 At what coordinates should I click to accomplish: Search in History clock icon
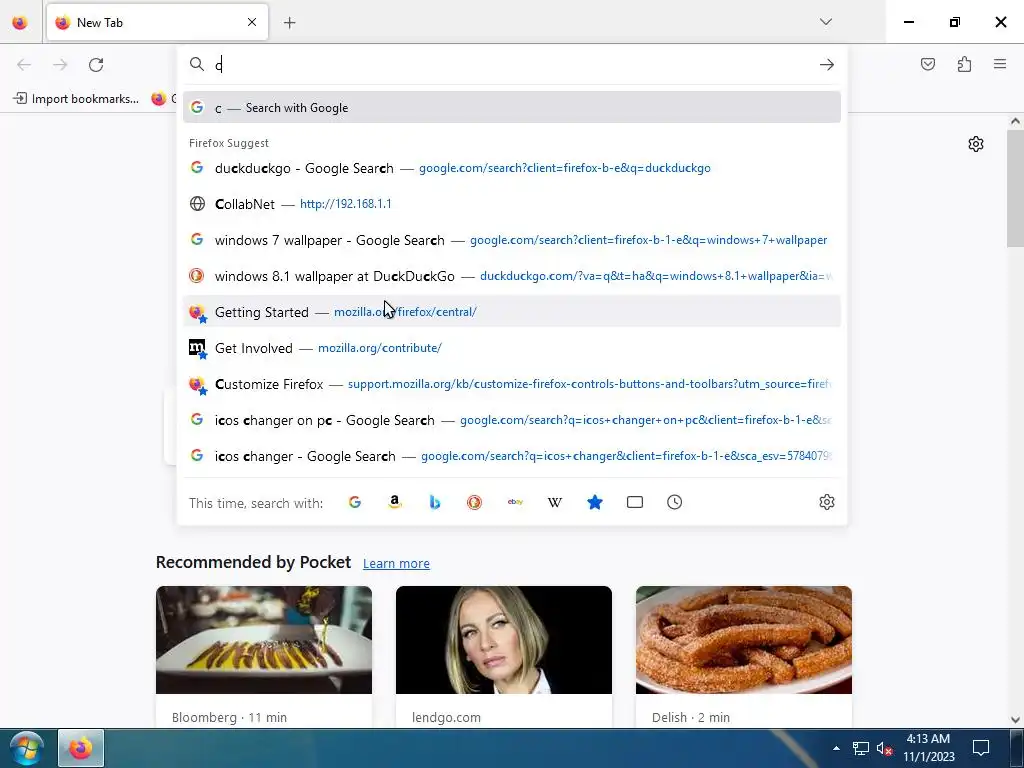[675, 502]
